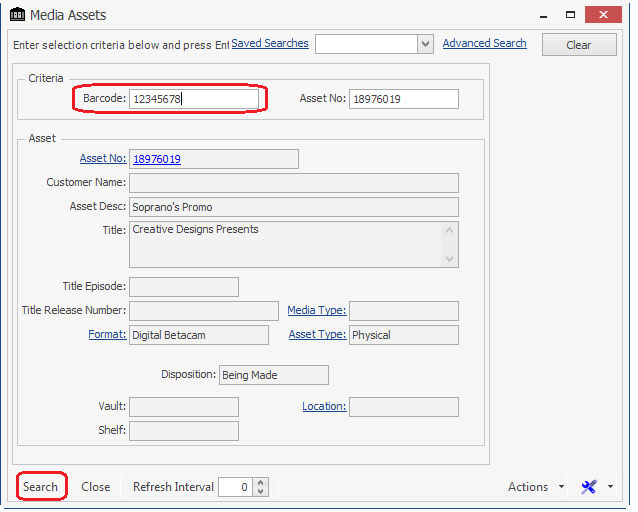Open the Actions dropdown menu

(x=536, y=487)
